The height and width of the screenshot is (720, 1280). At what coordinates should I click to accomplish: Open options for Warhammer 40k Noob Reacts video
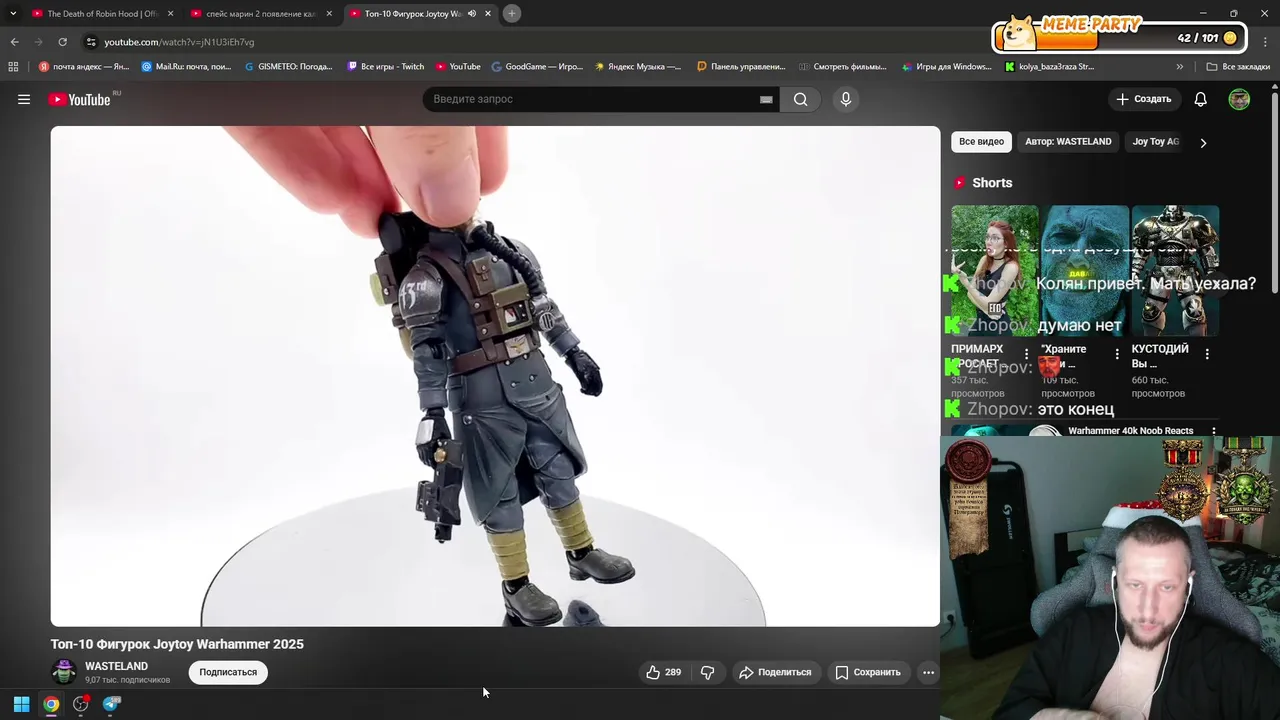(1214, 432)
